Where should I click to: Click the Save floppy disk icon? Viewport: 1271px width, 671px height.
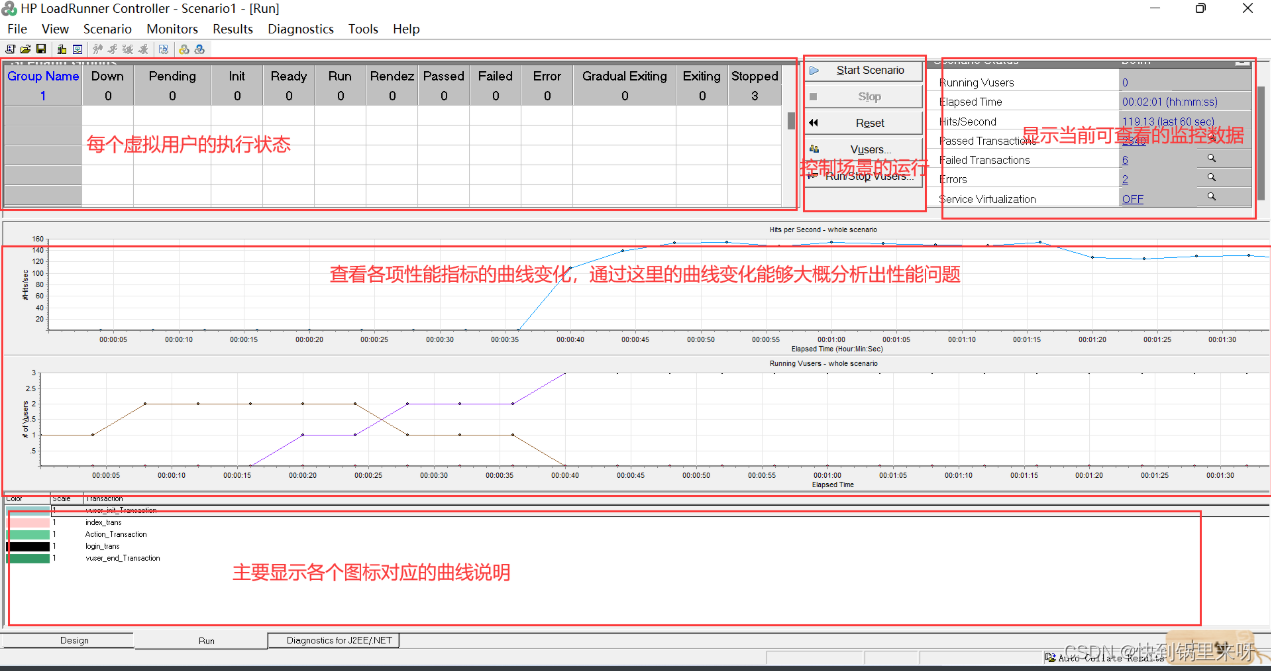click(41, 49)
